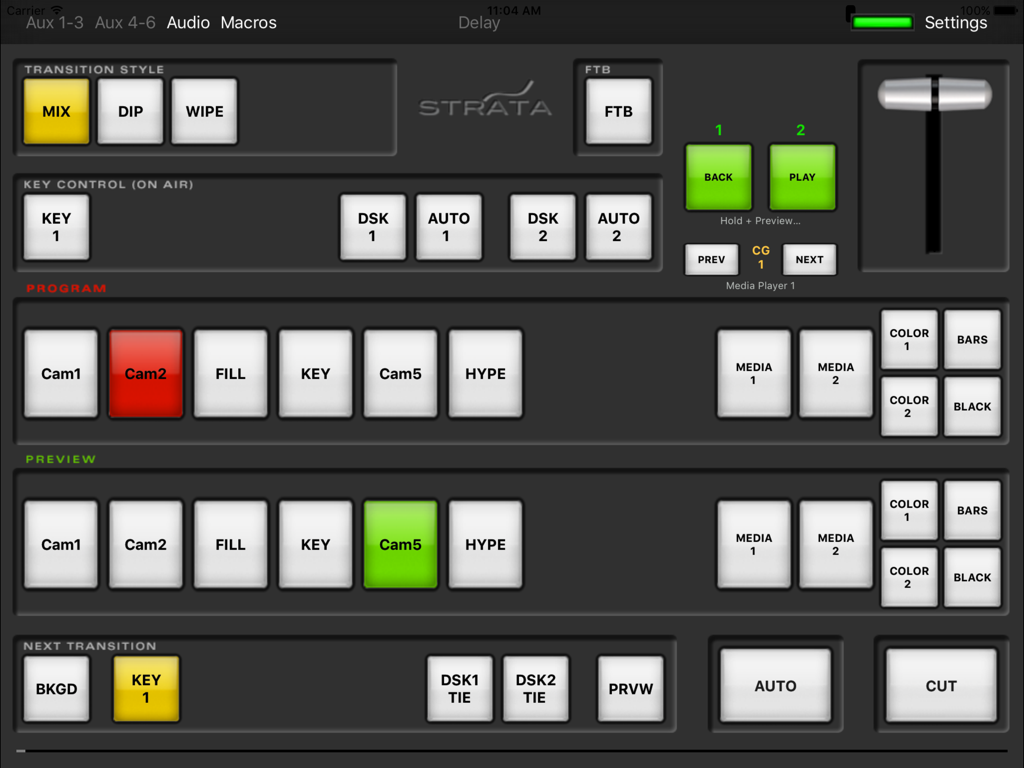The width and height of the screenshot is (1024, 768).
Task: Trigger FTB fade to black
Action: (618, 112)
